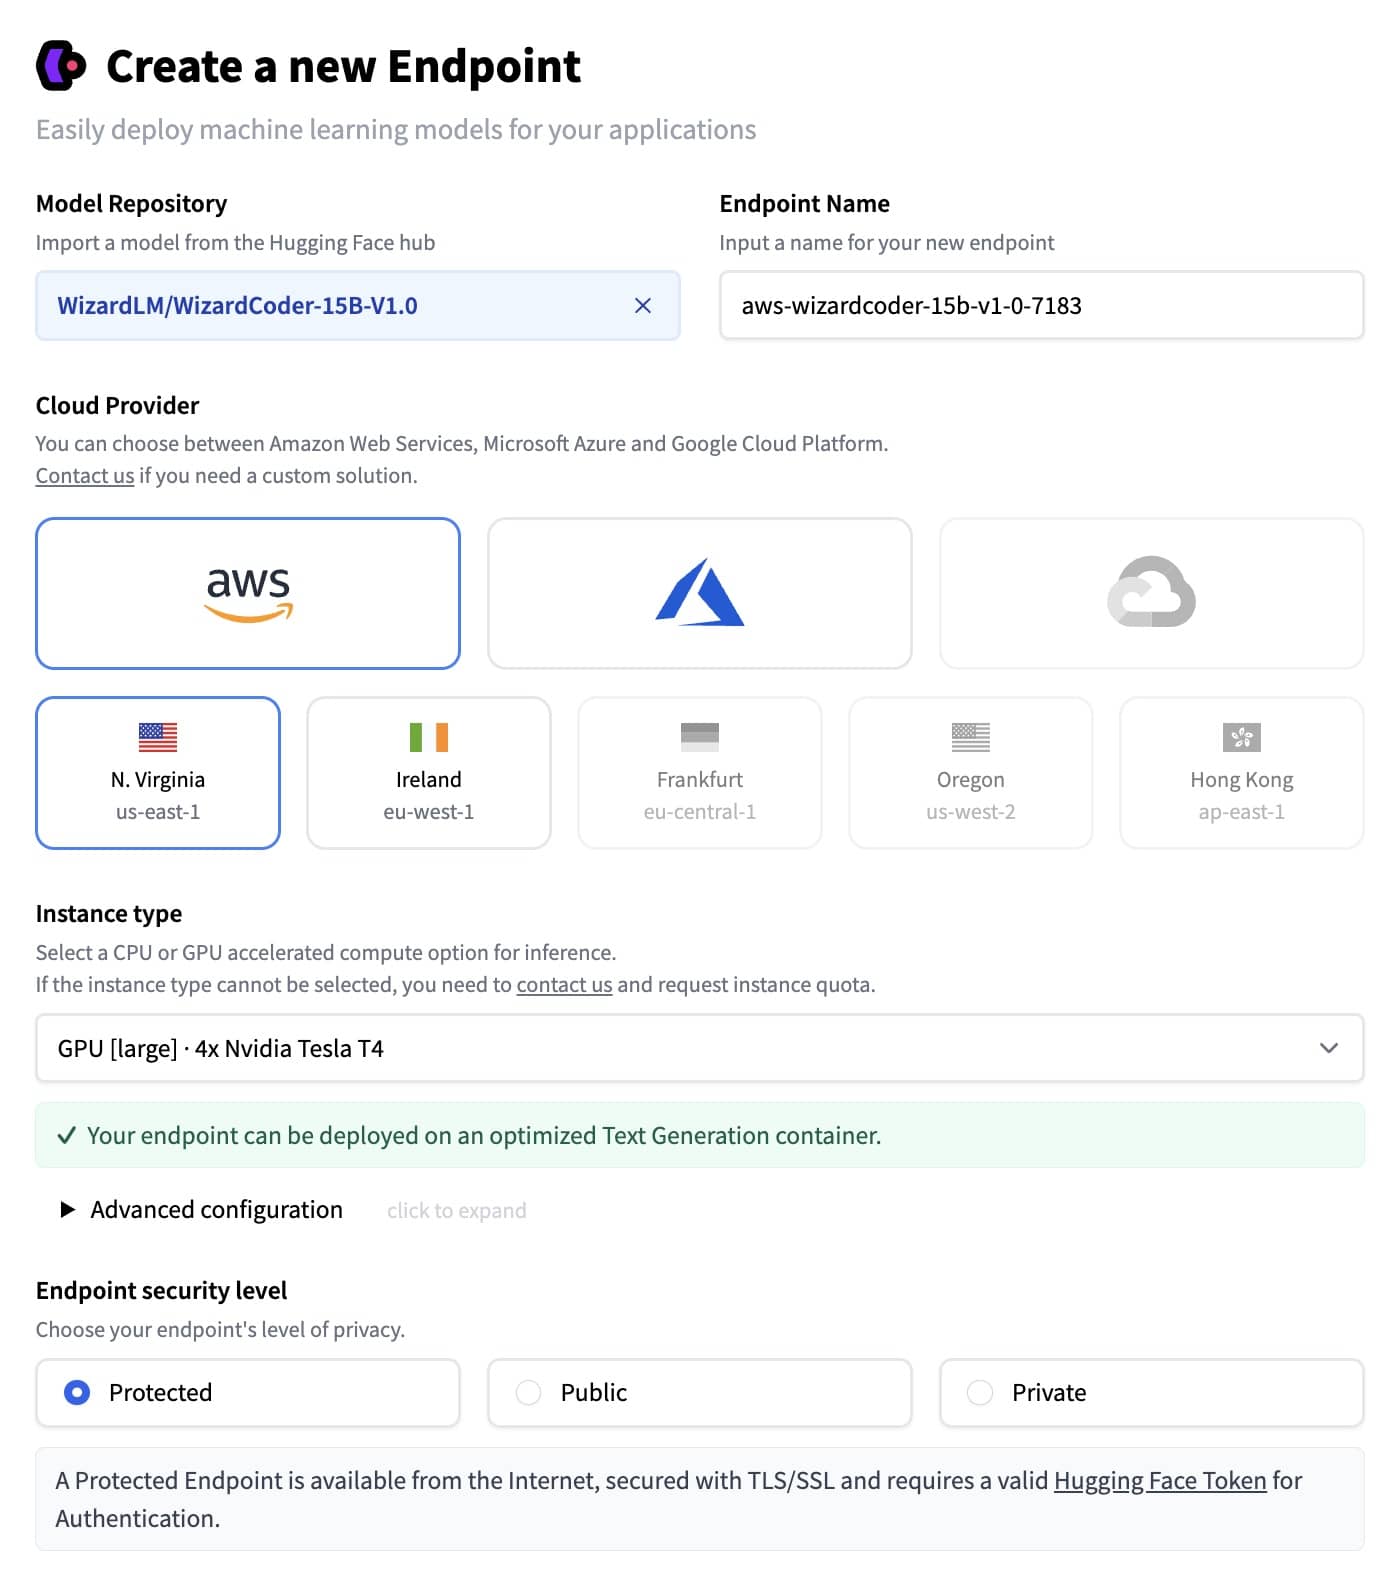Open the Contact us link under Cloud Provider
This screenshot has width=1398, height=1594.
pyautogui.click(x=85, y=476)
